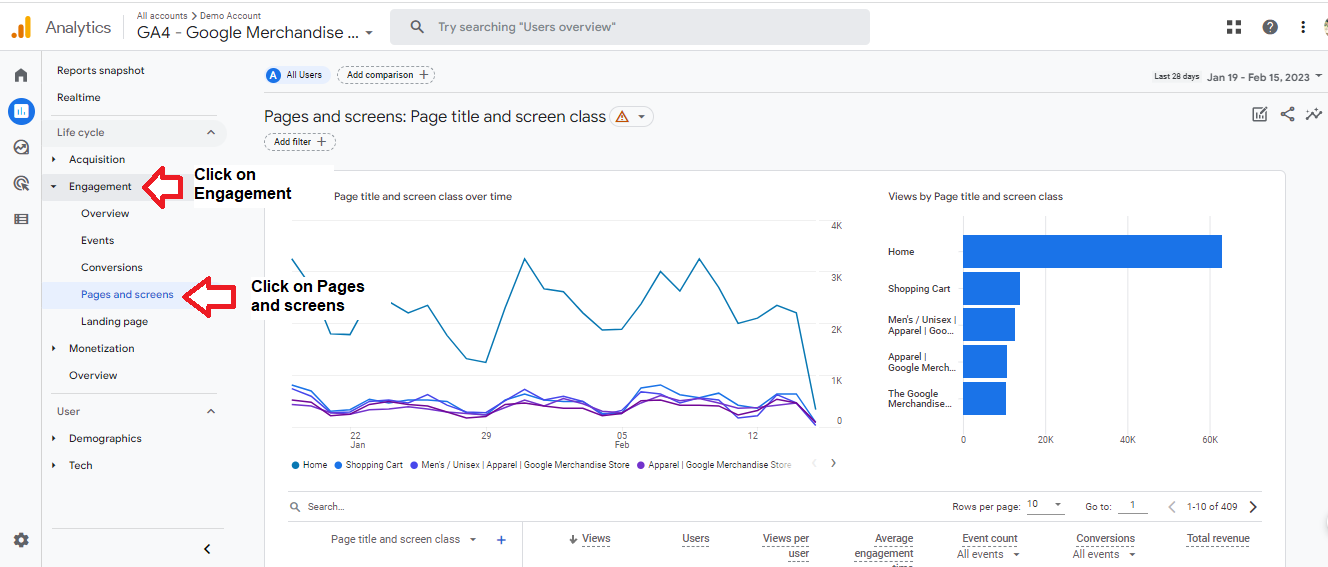Click the data quality warning triangle icon
The image size is (1328, 567).
(622, 117)
